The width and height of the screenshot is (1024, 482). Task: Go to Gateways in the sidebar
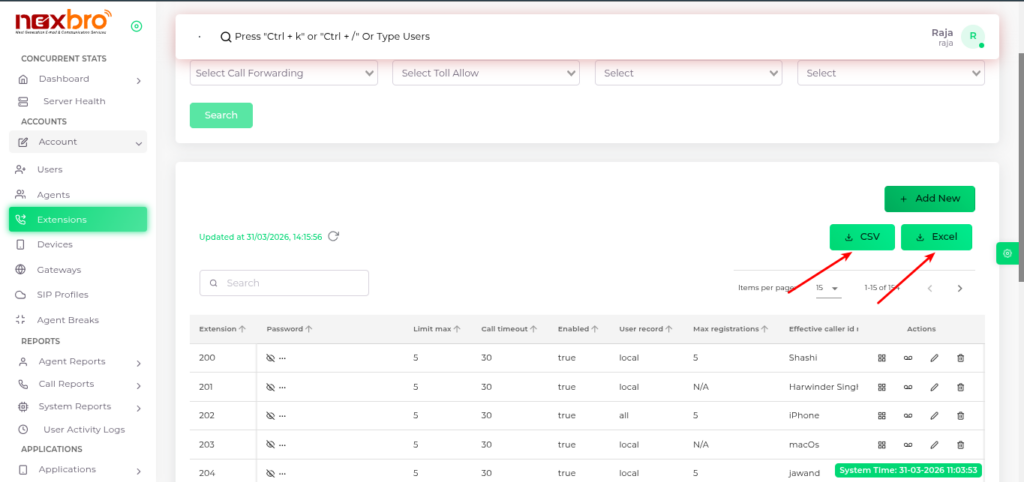(59, 270)
